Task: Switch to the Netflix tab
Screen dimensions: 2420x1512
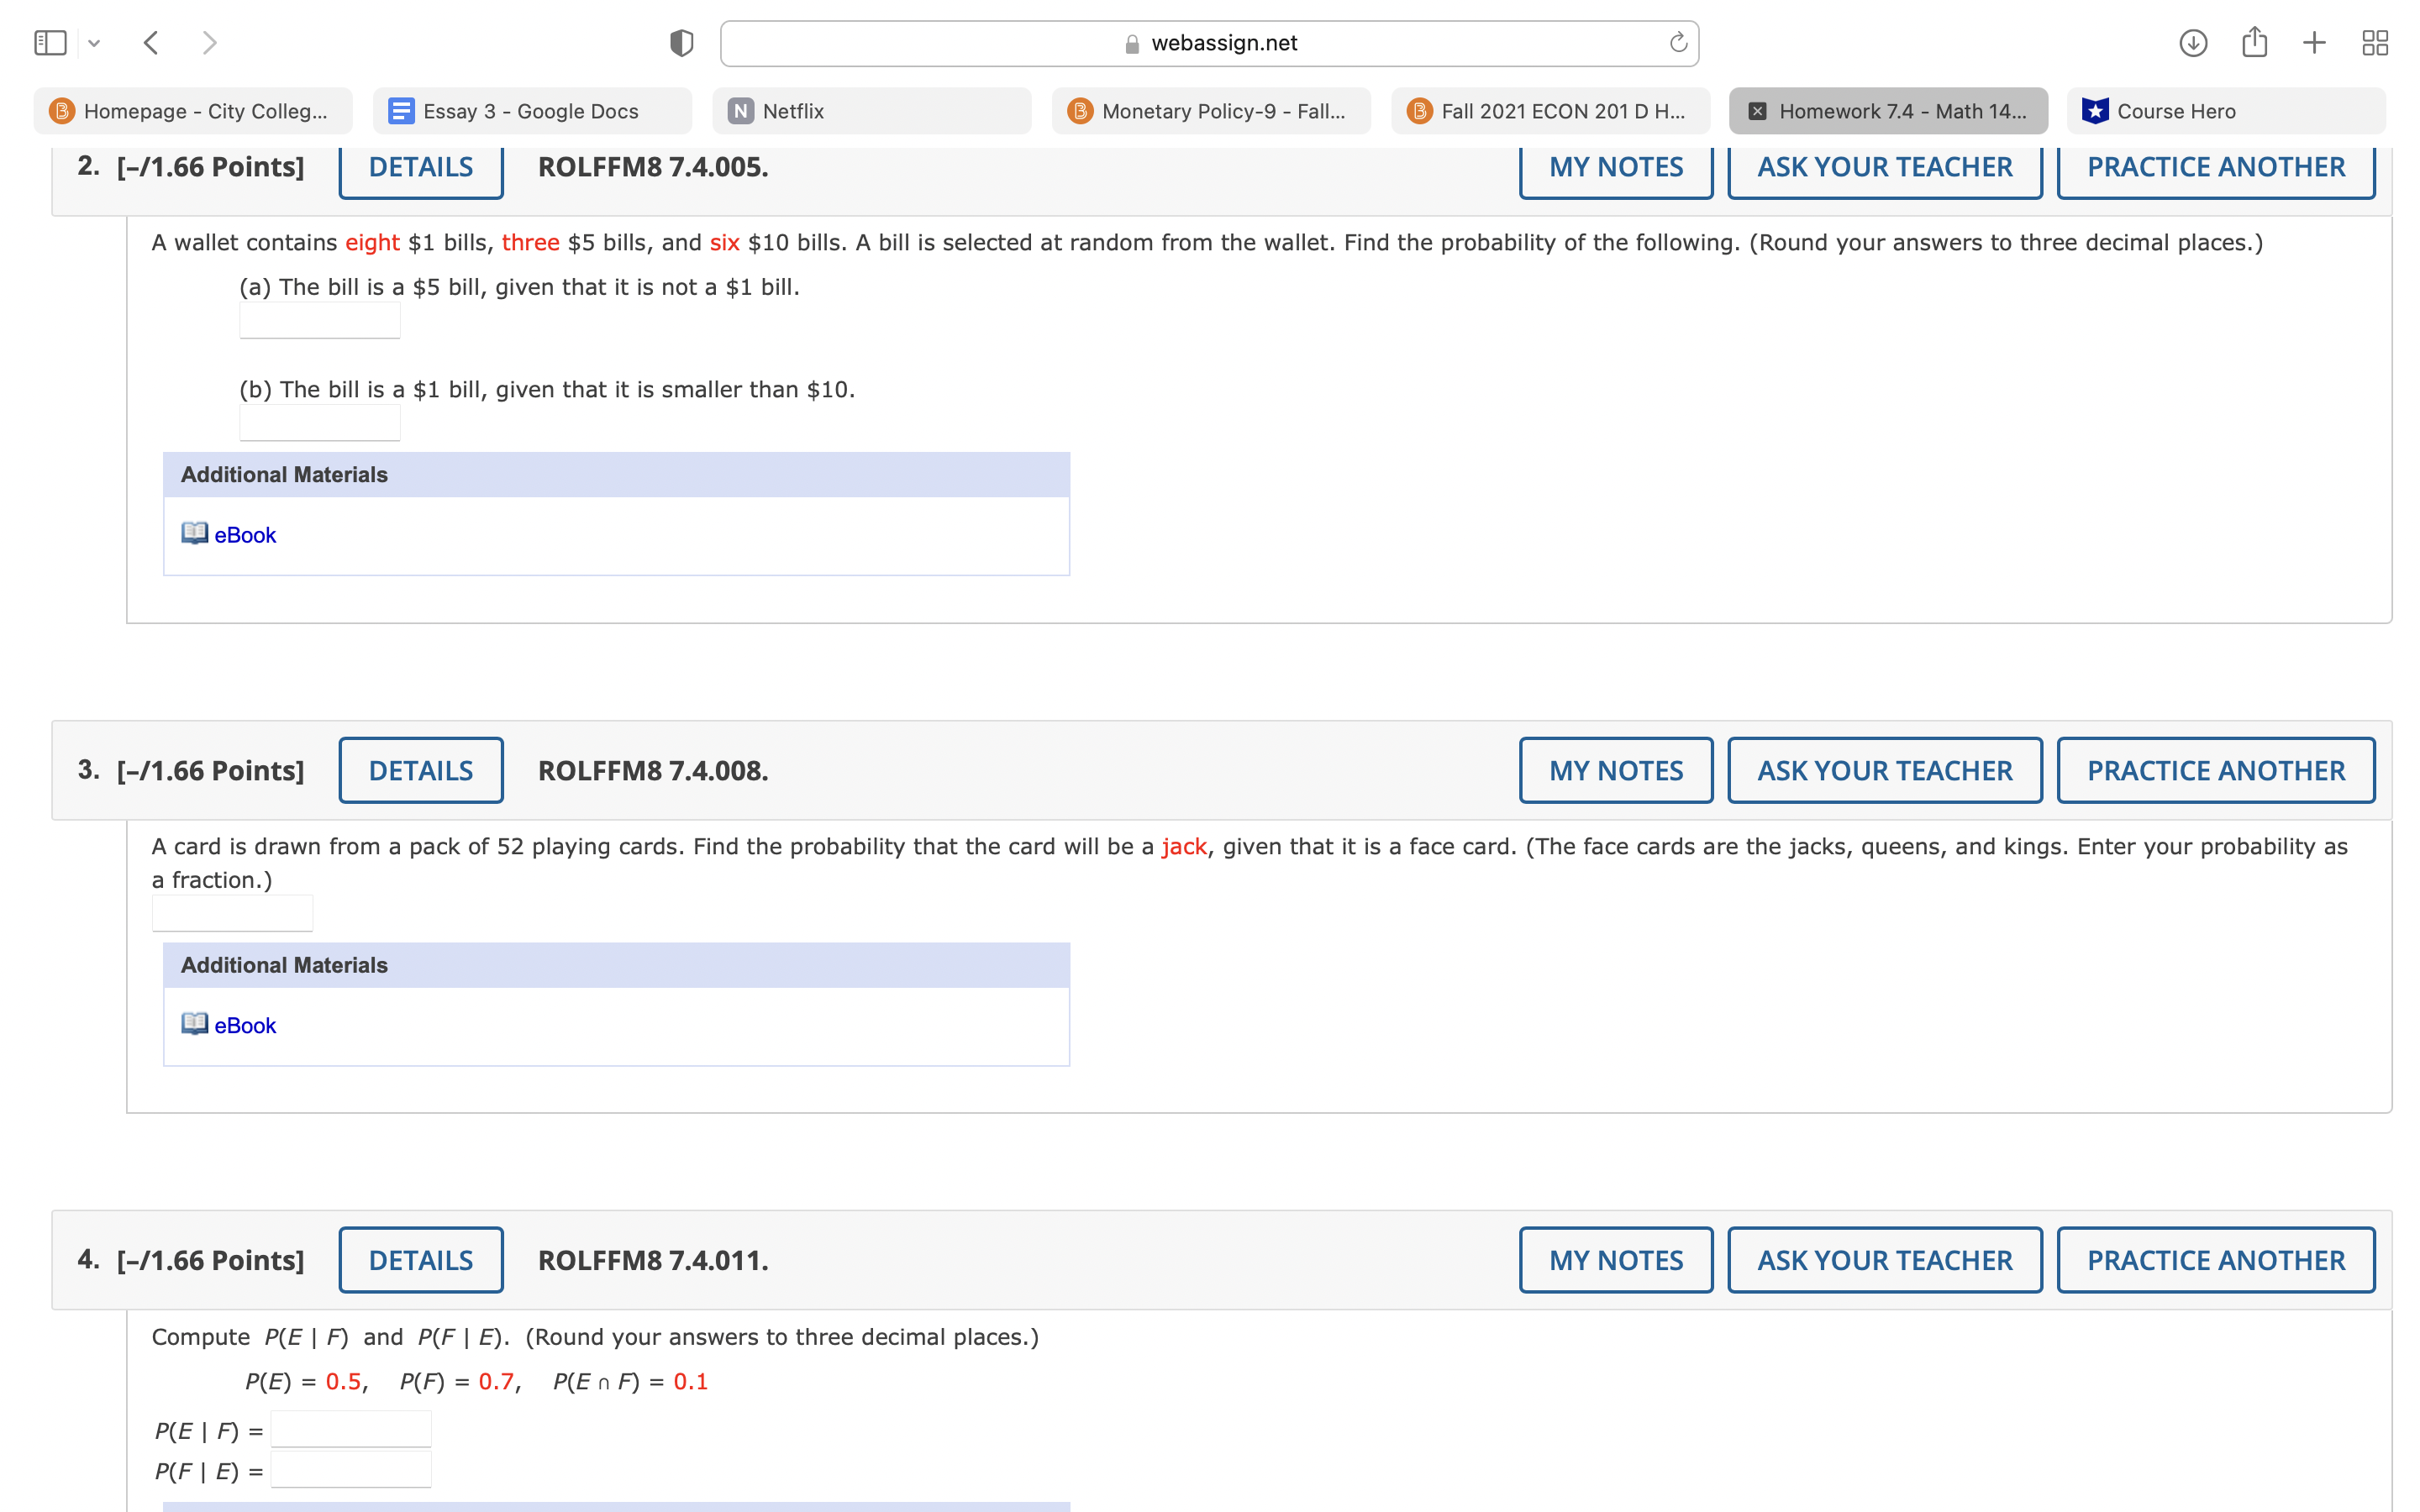Action: (870, 111)
